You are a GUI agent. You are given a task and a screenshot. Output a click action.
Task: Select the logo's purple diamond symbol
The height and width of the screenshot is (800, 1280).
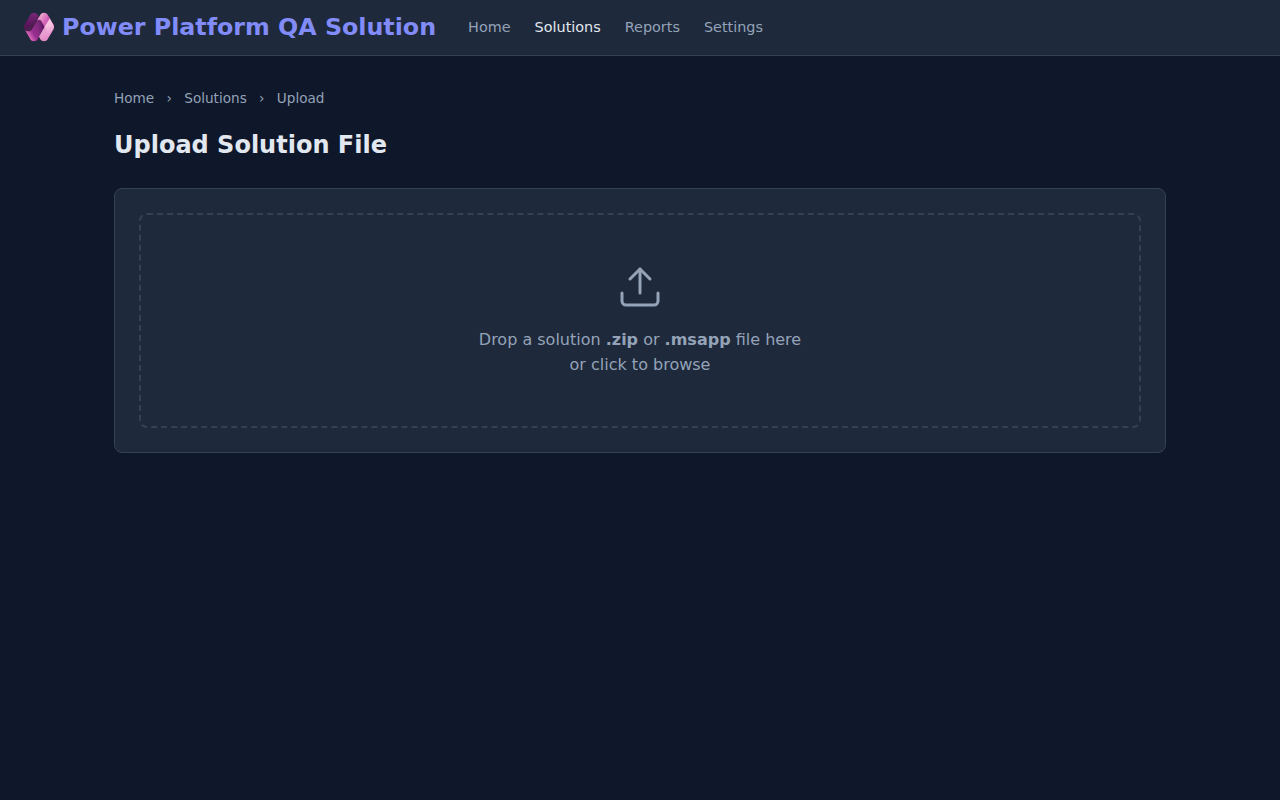coord(39,27)
